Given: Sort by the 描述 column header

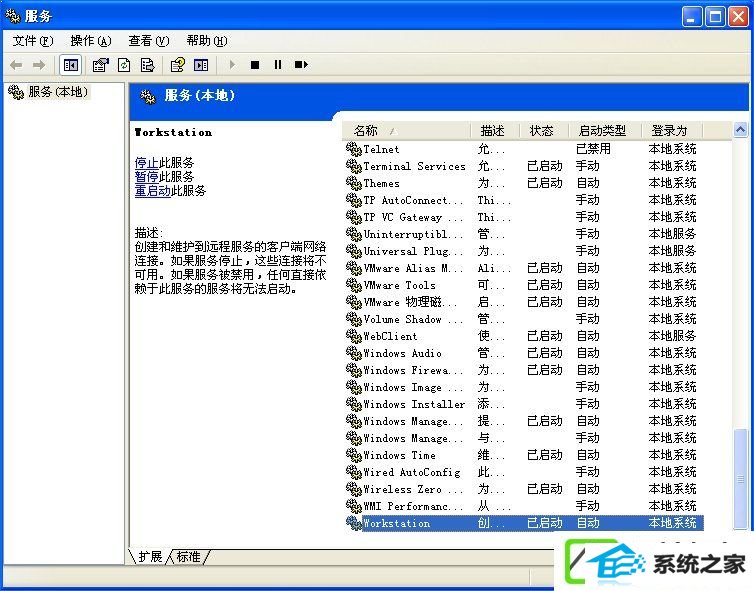Looking at the screenshot, I should 495,130.
